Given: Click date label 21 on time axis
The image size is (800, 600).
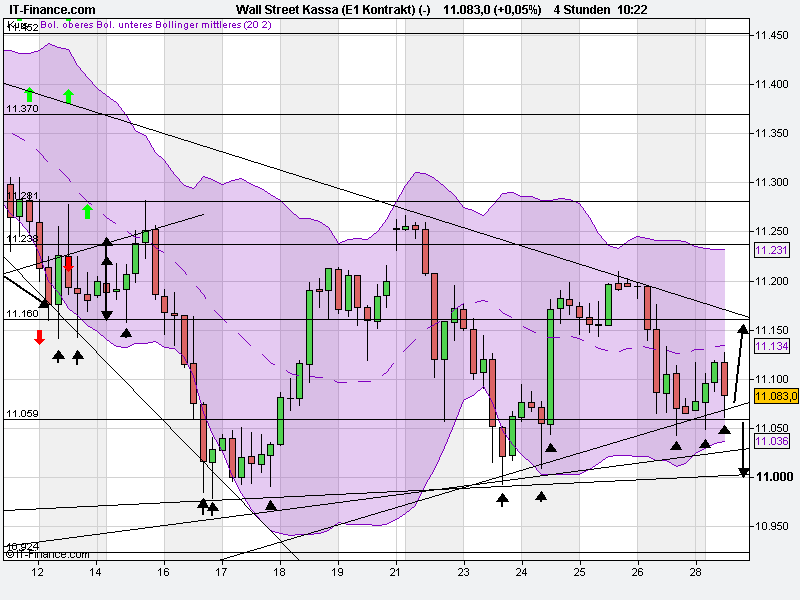Looking at the screenshot, I should pos(395,572).
